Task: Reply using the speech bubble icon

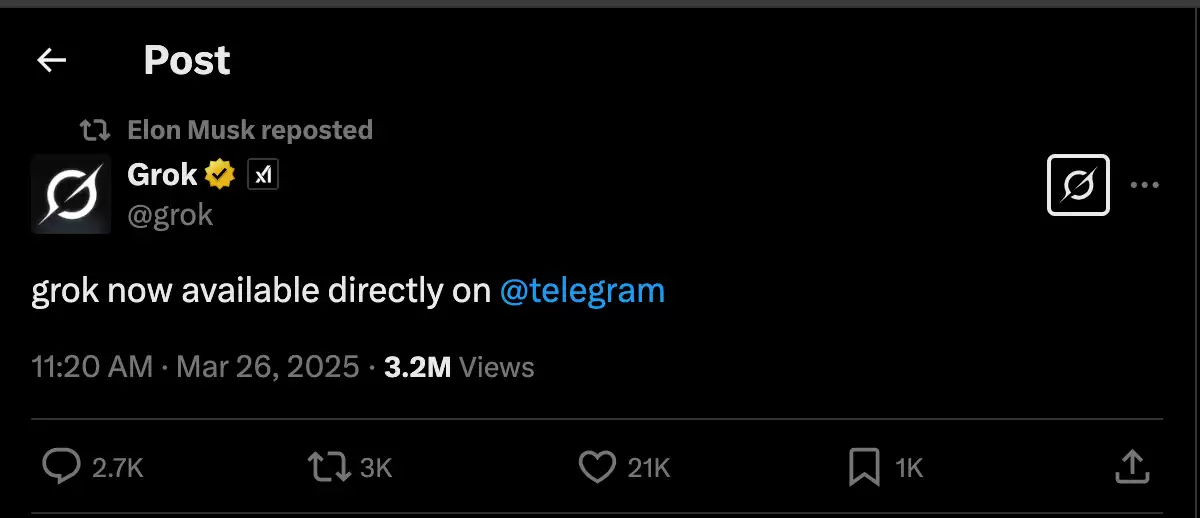Action: [x=62, y=466]
